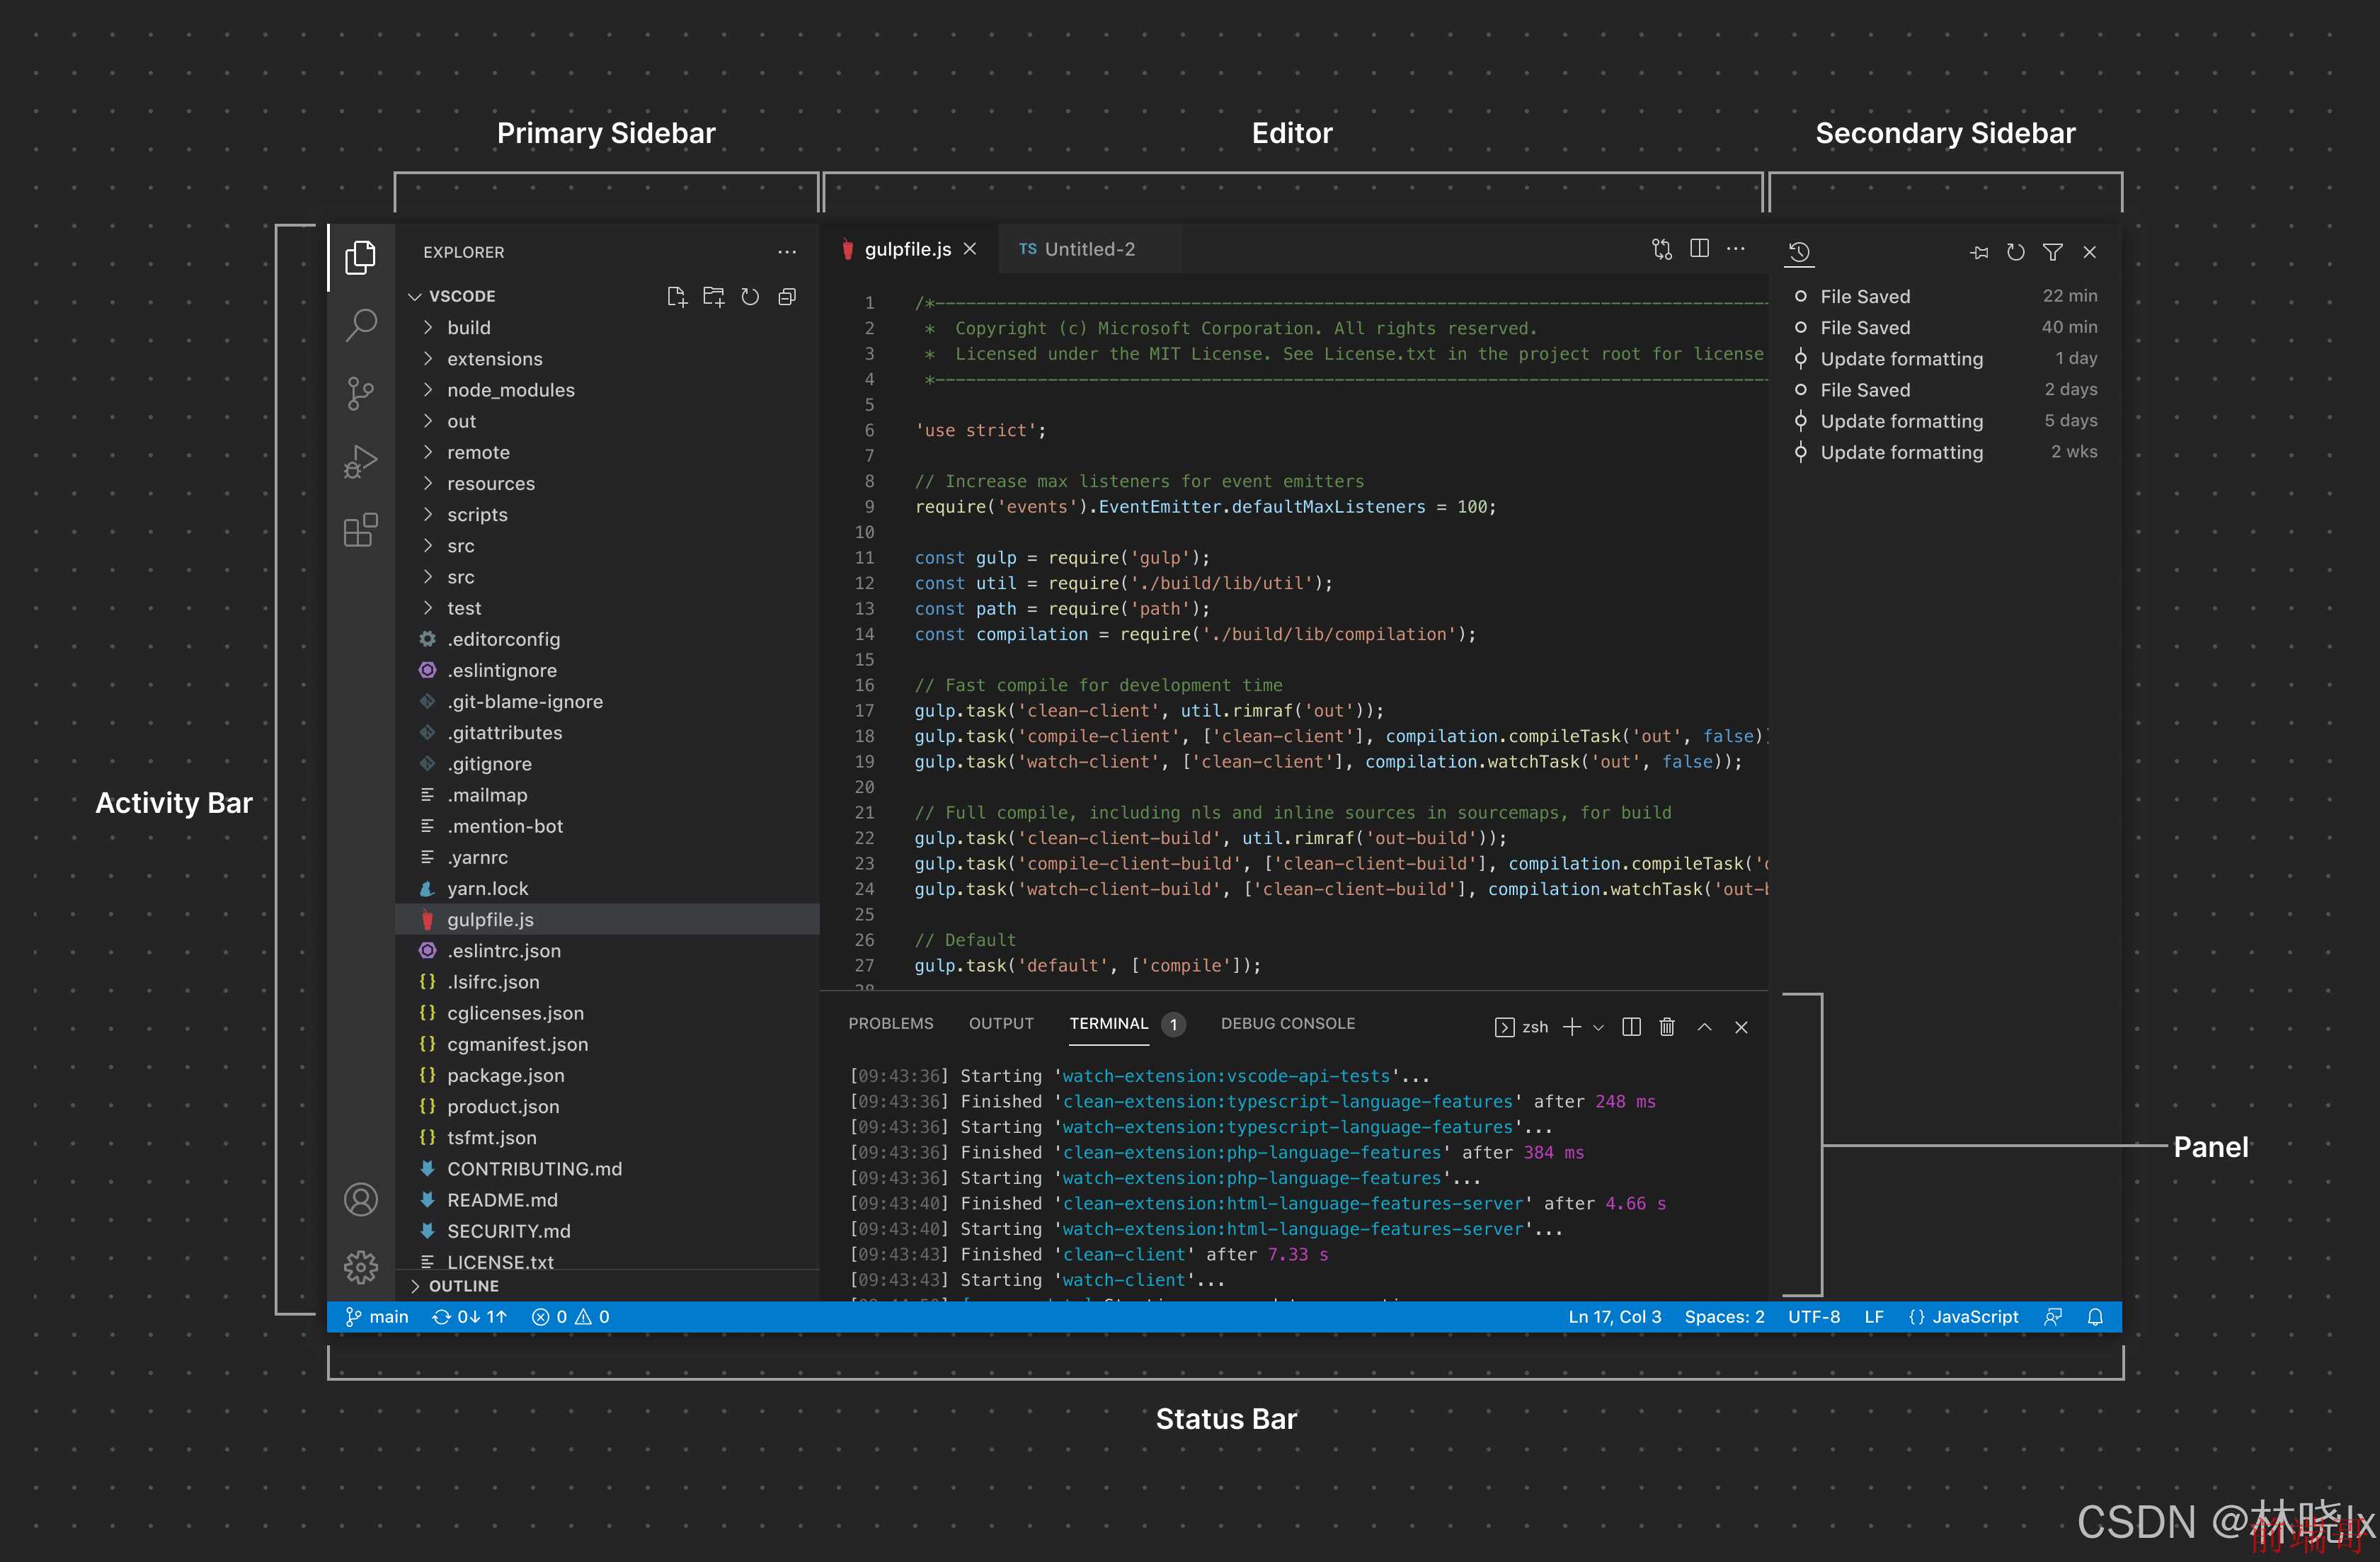
Task: Select the TERMINAL tab in Panel
Action: (x=1108, y=1023)
